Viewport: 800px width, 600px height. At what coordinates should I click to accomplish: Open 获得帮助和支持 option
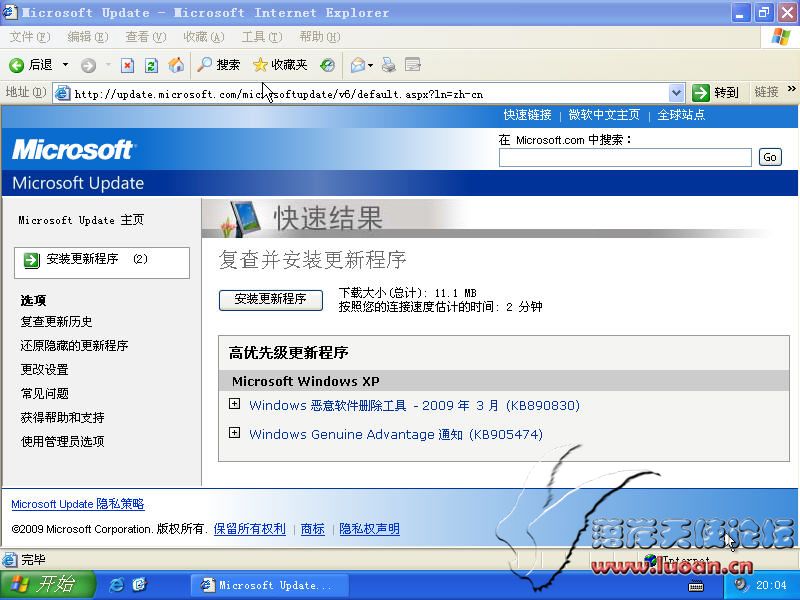click(62, 418)
